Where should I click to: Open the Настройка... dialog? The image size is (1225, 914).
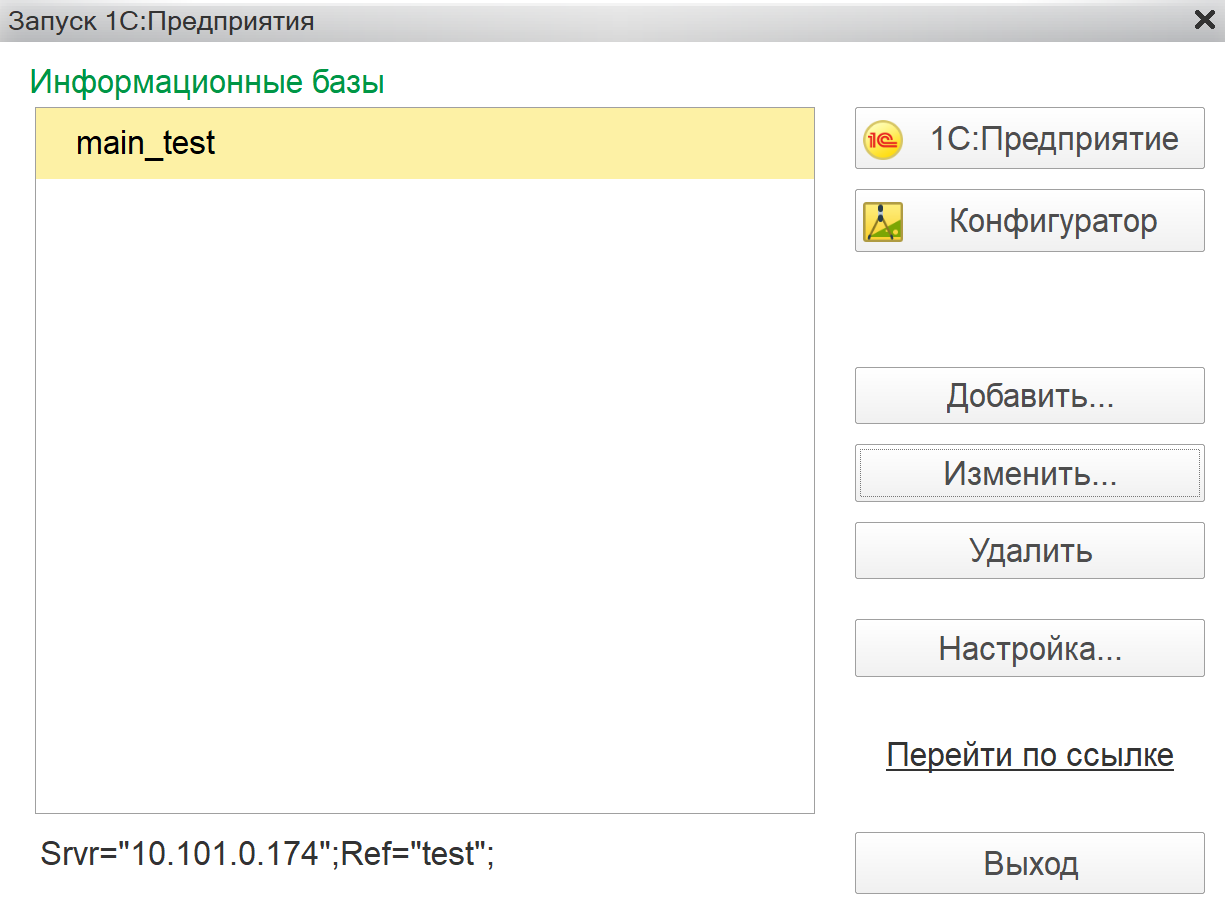pos(1030,648)
